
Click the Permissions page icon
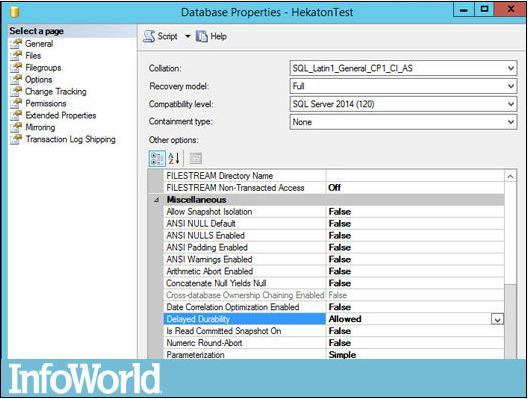[16, 103]
